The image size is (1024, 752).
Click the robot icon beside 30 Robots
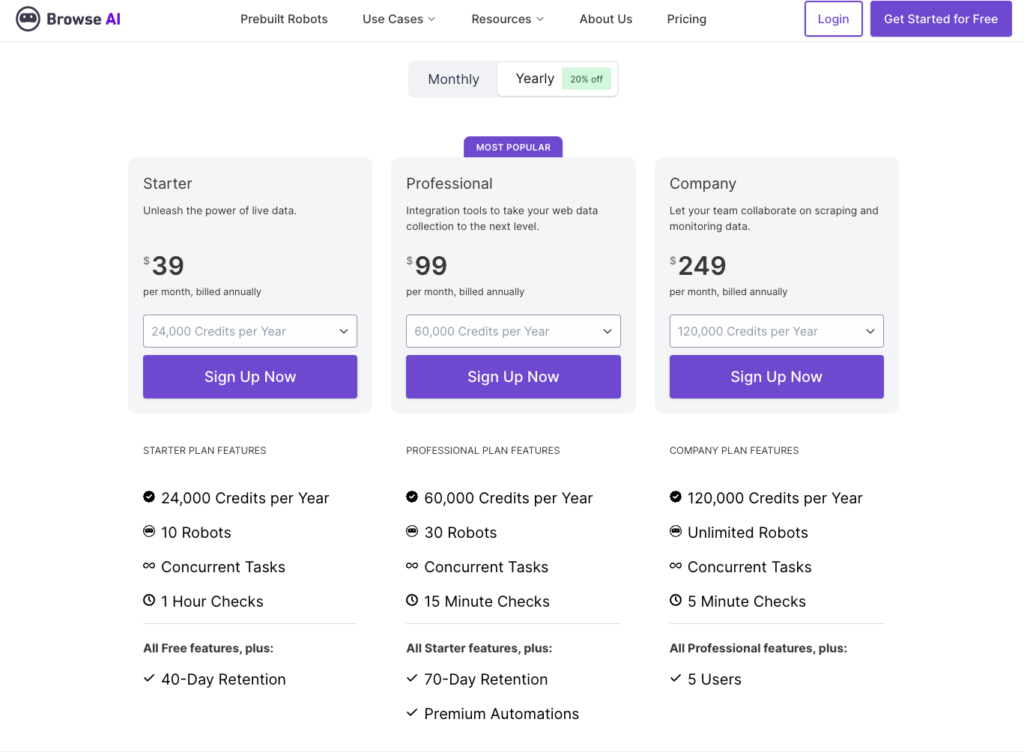(412, 531)
